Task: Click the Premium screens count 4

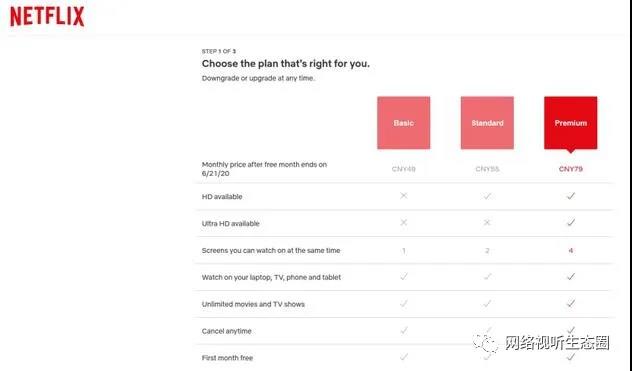Action: pyautogui.click(x=570, y=250)
